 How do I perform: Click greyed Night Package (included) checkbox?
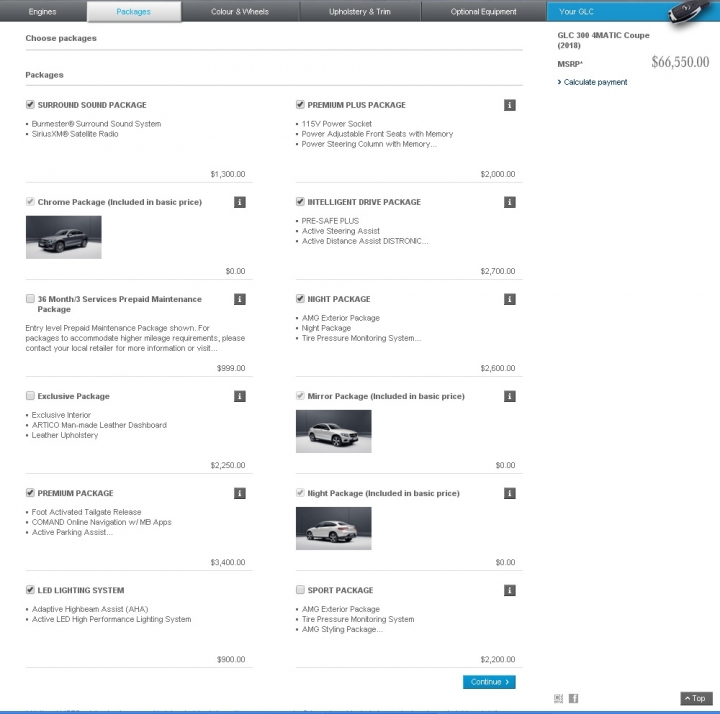(300, 493)
